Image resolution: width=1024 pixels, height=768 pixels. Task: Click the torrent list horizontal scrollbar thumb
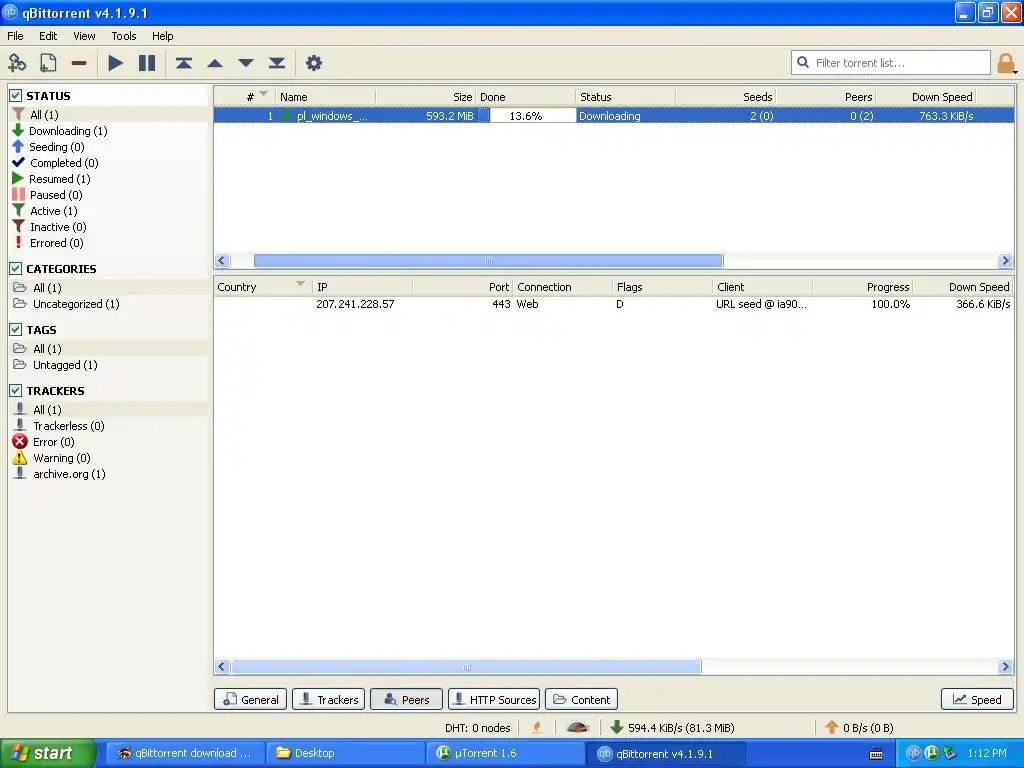click(x=488, y=261)
